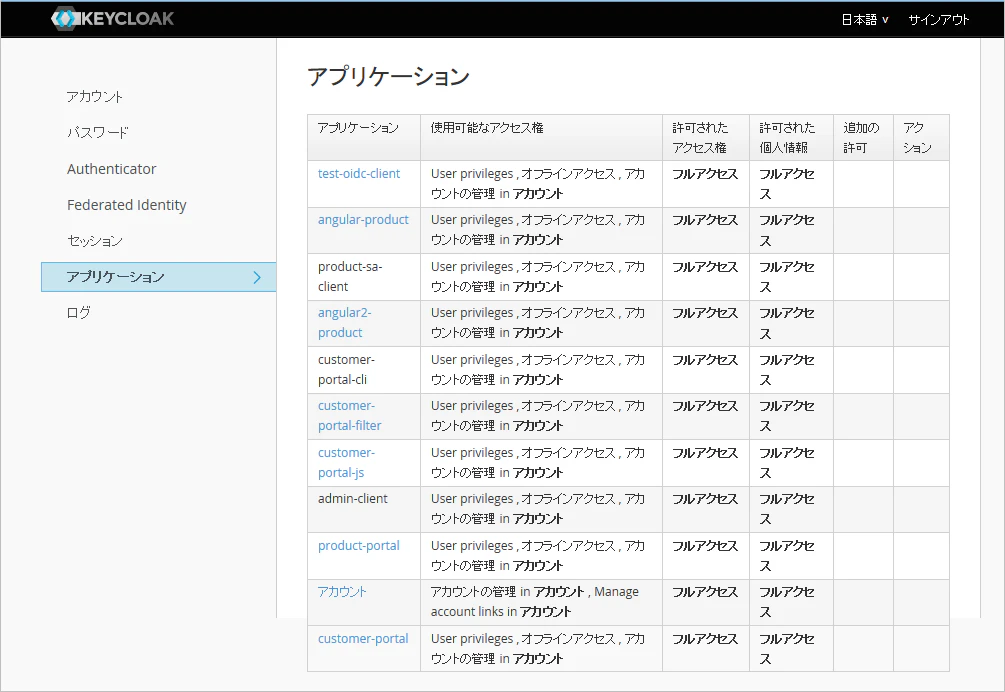Viewport: 1005px width, 692px height.
Task: Open the test-oidc-client application link
Action: [359, 174]
